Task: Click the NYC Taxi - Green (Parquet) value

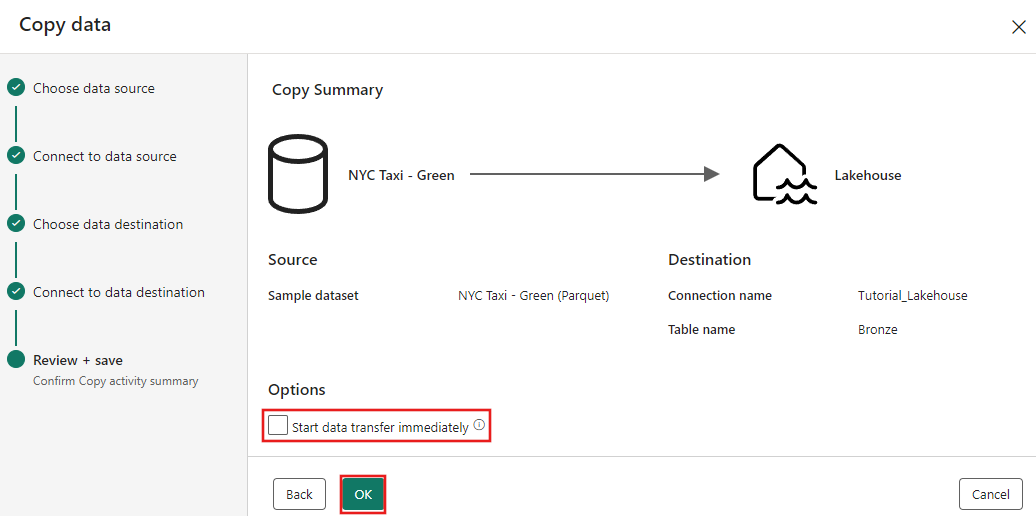Action: point(534,295)
